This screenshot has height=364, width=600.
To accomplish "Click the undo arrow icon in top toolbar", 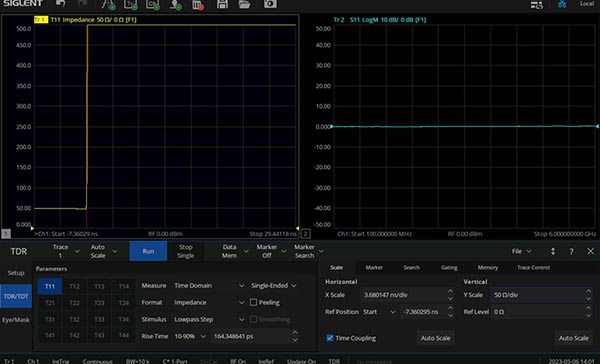I will pyautogui.click(x=60, y=3).
